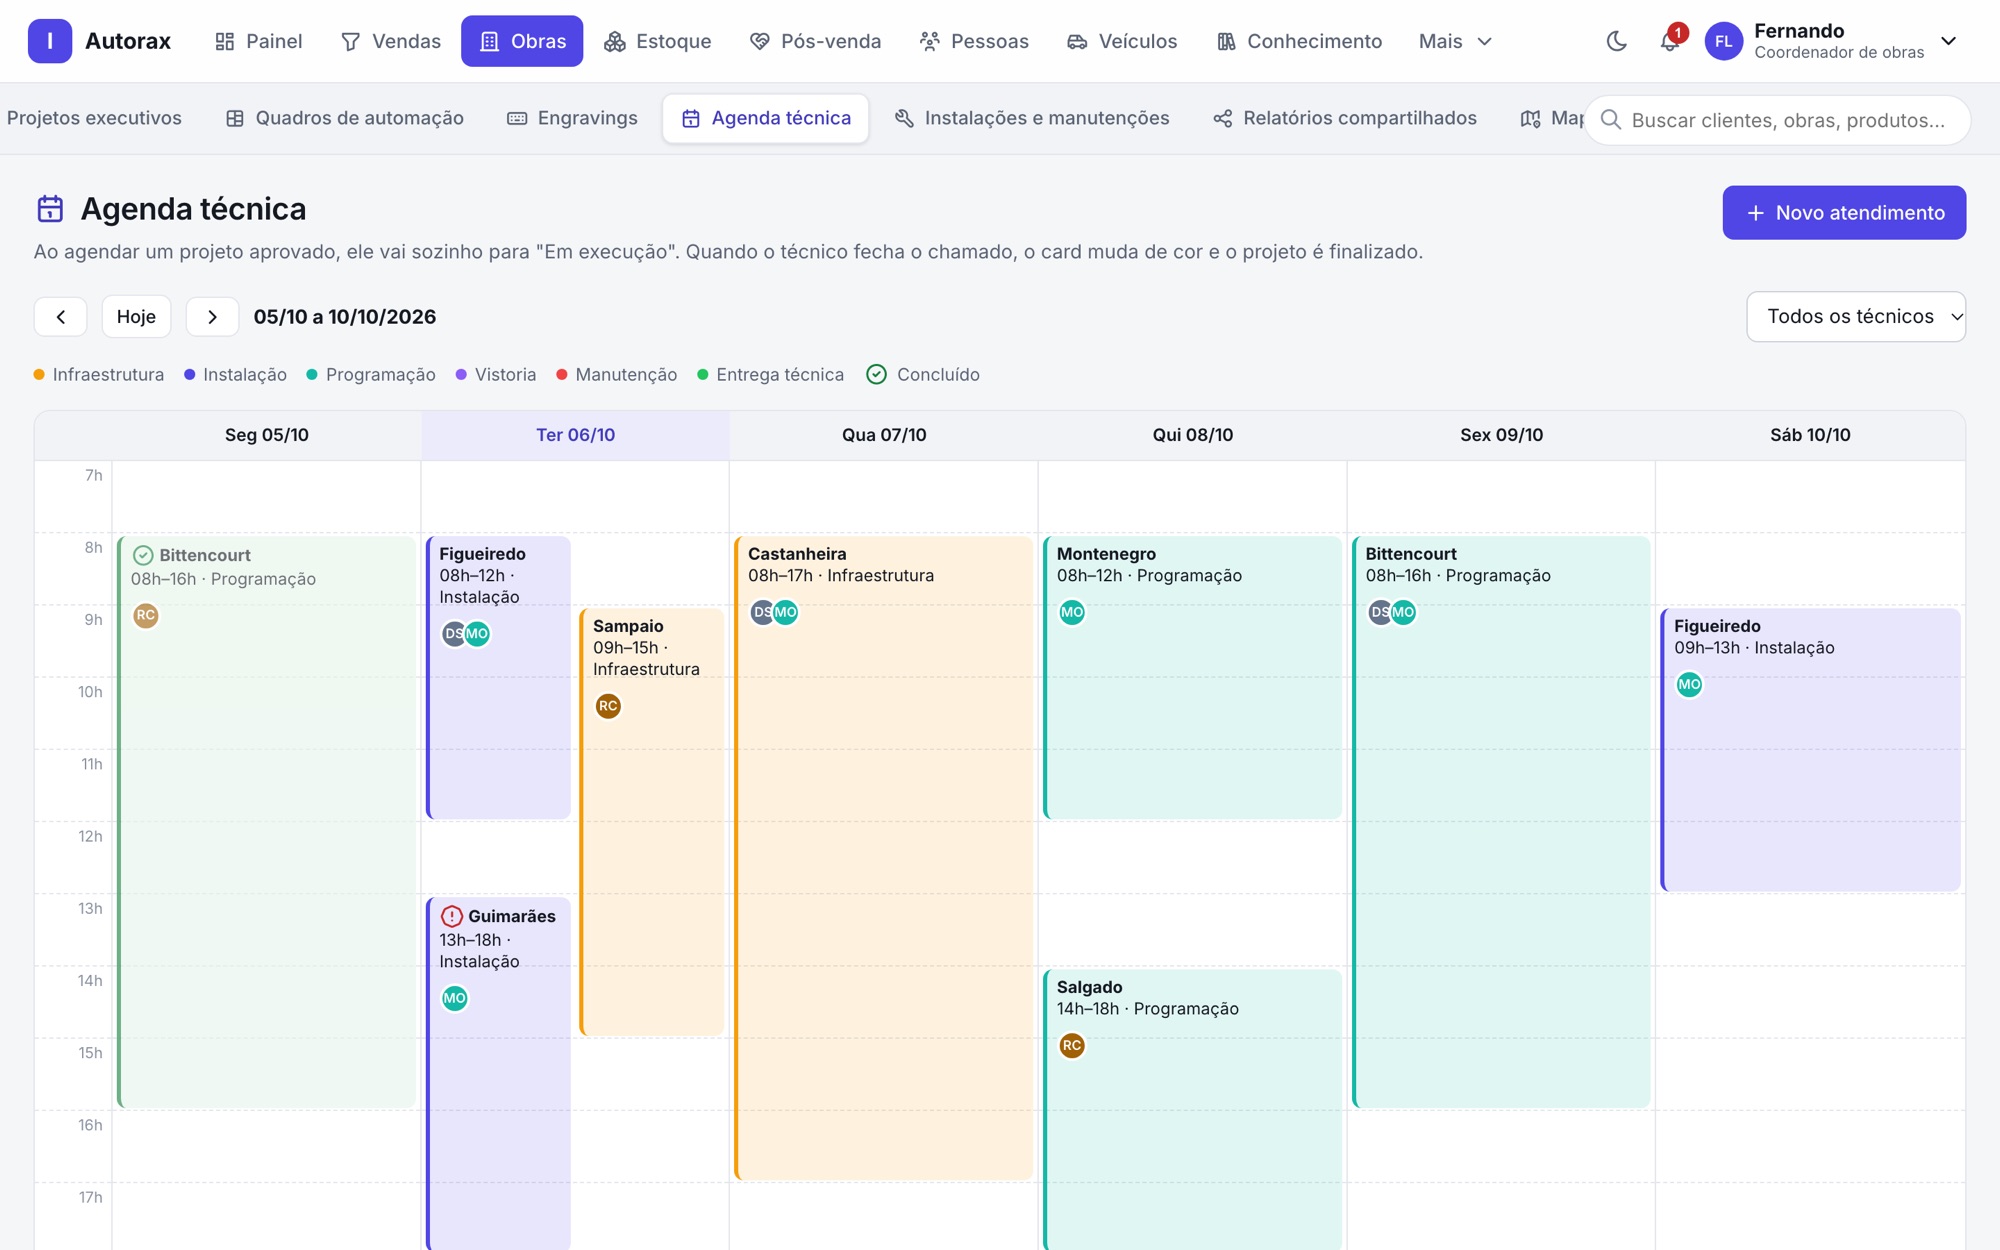The width and height of the screenshot is (2000, 1250).
Task: Click the date range 05/10 a 10/10/2026
Action: click(x=345, y=316)
